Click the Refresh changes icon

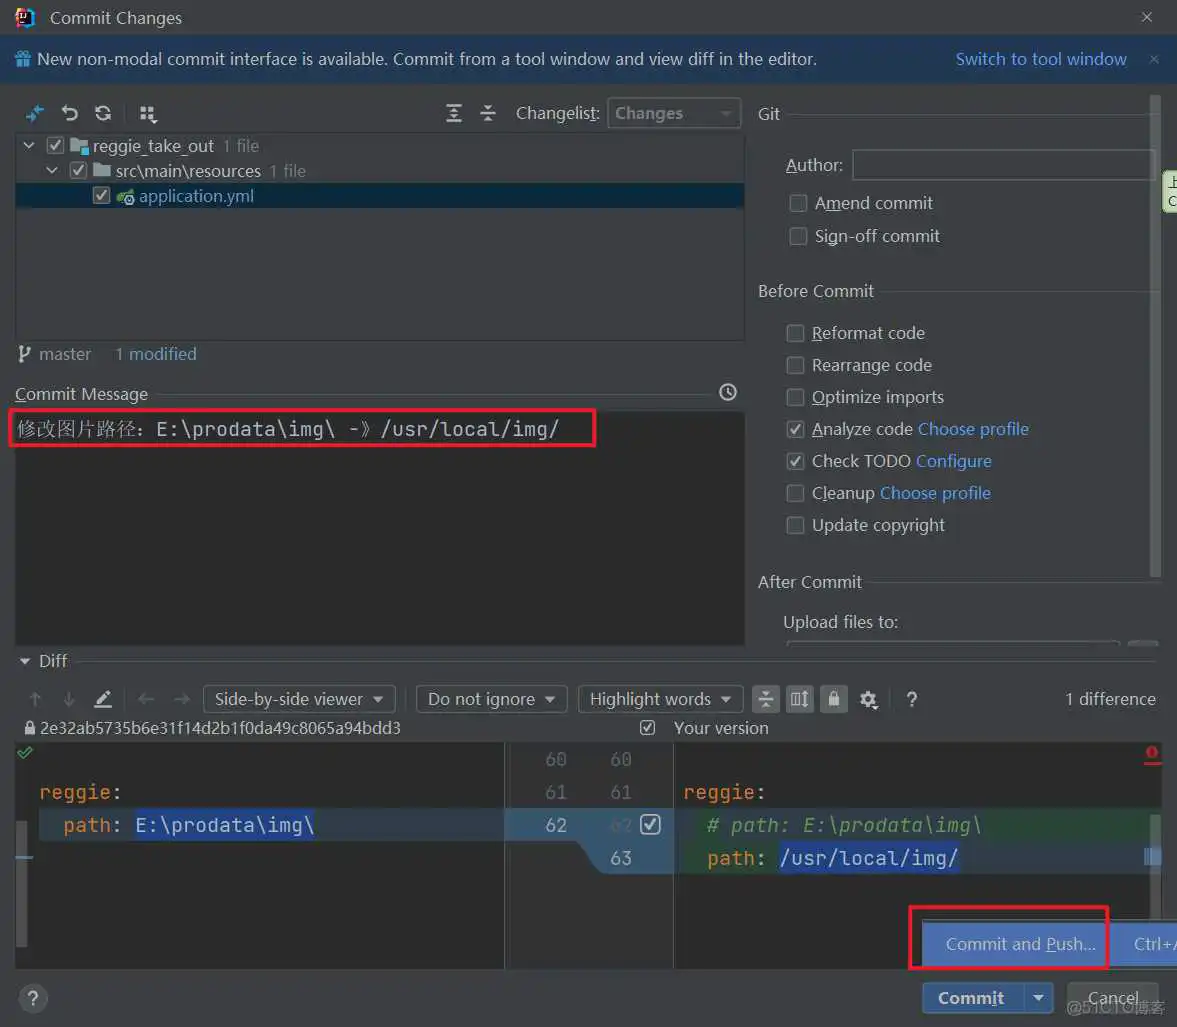103,113
